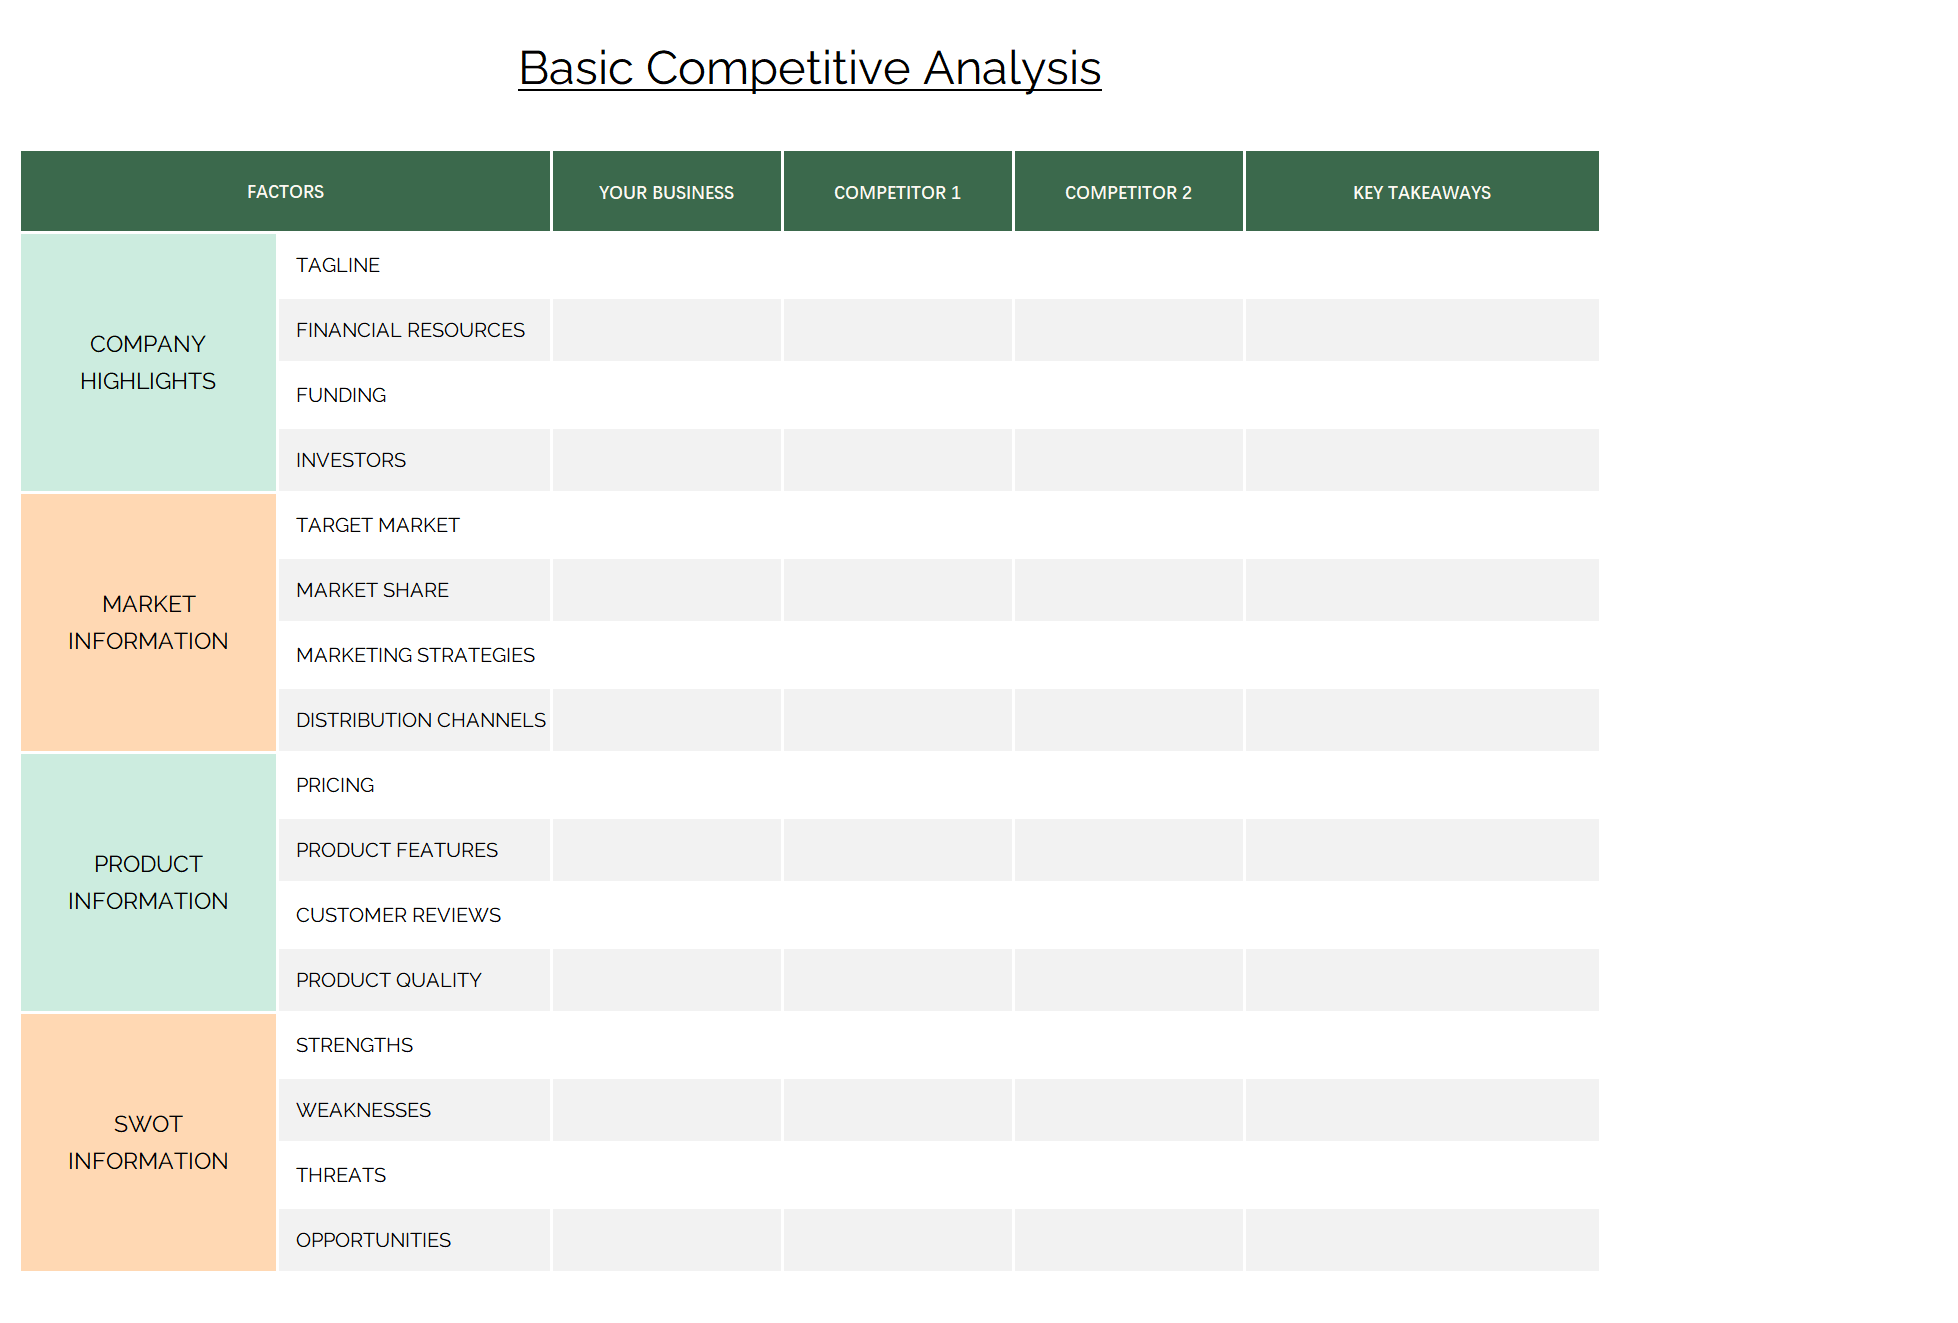Click Competitor 2 cell for Investors
The image size is (1958, 1323).
[1129, 460]
